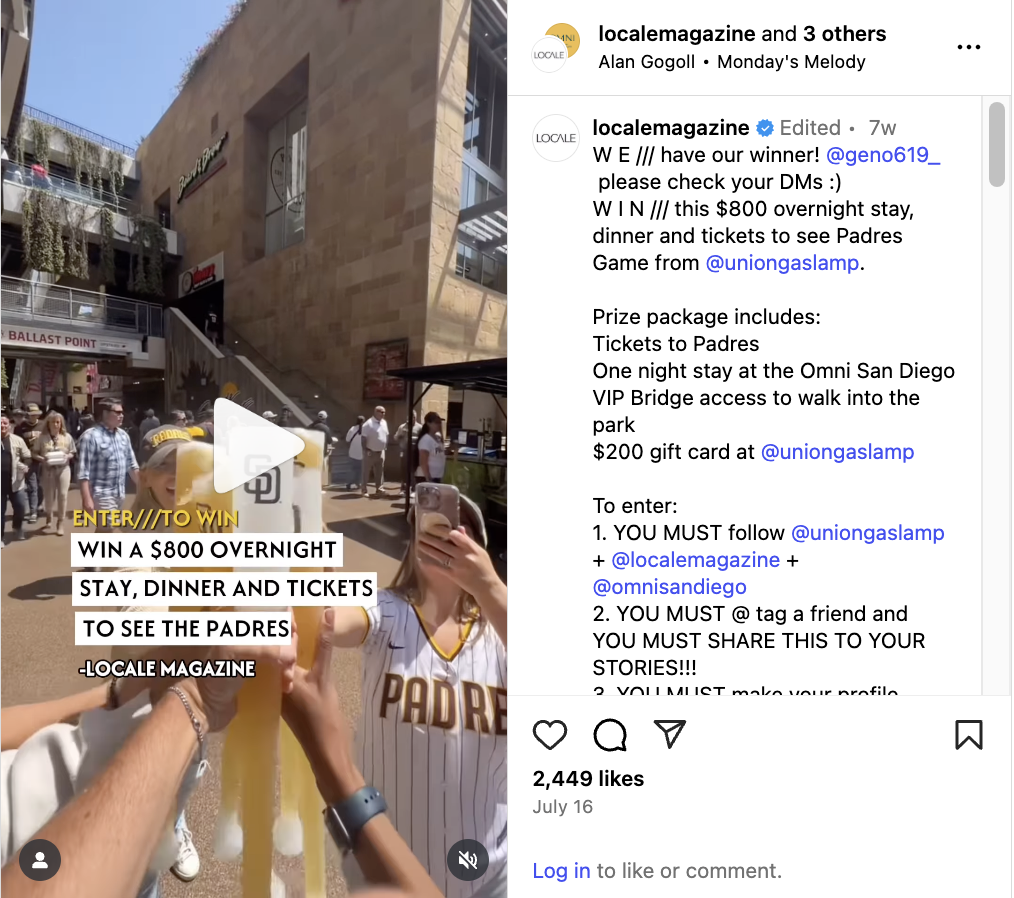Click the @localemagazine mention in the entry rules
This screenshot has width=1014, height=898.
click(x=696, y=560)
